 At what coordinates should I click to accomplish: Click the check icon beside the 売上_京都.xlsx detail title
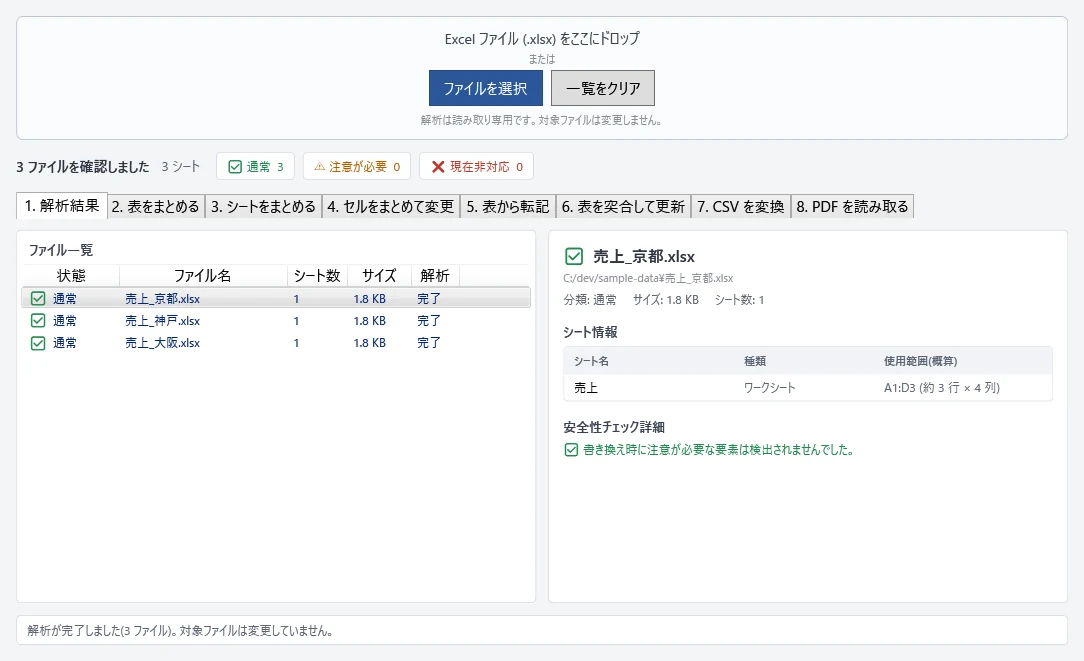(574, 257)
